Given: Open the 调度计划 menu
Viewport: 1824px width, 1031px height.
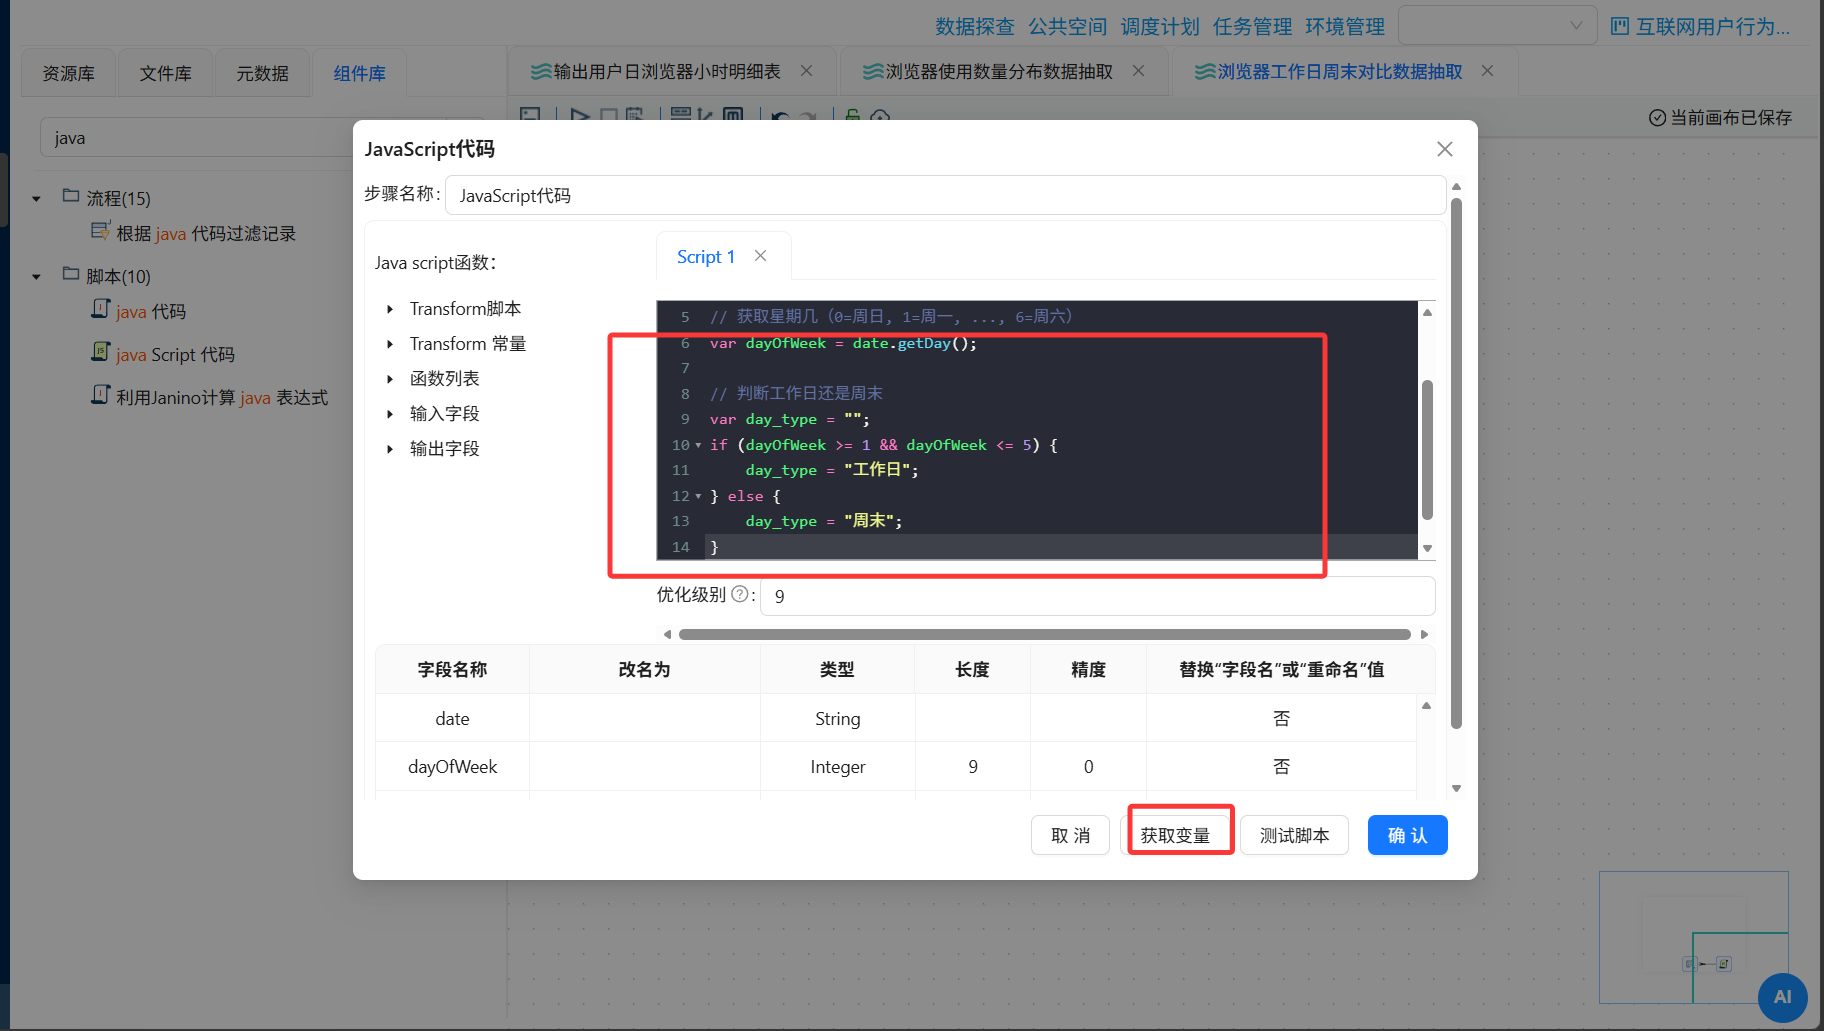Looking at the screenshot, I should pyautogui.click(x=1160, y=26).
